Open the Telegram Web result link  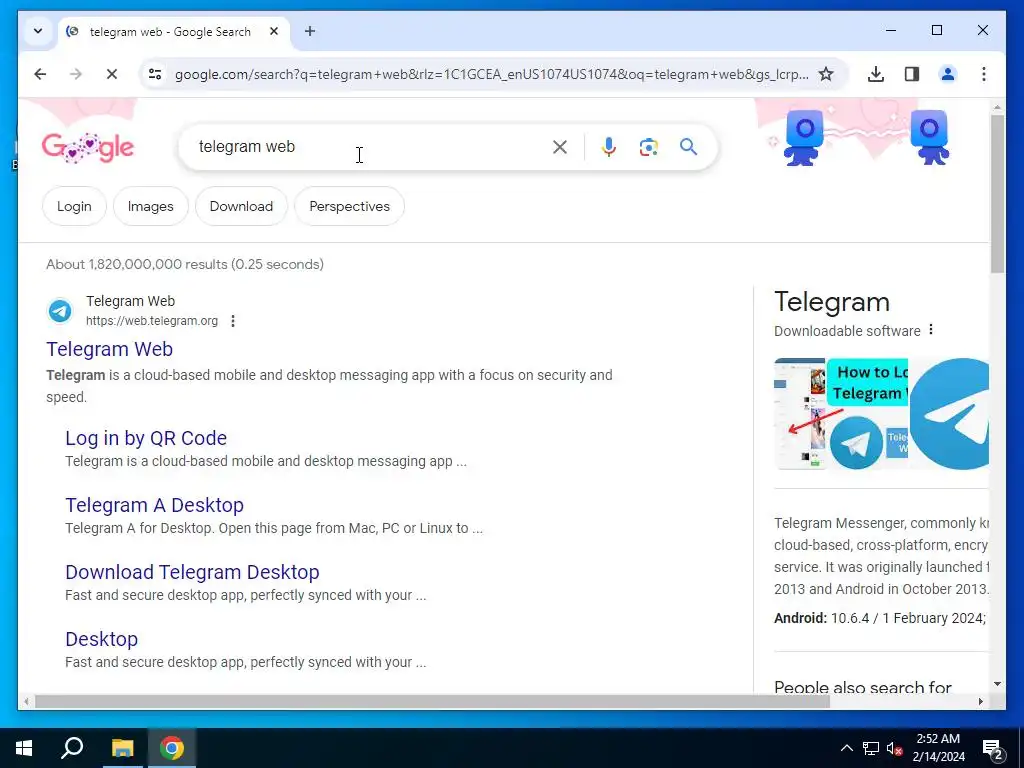click(110, 349)
